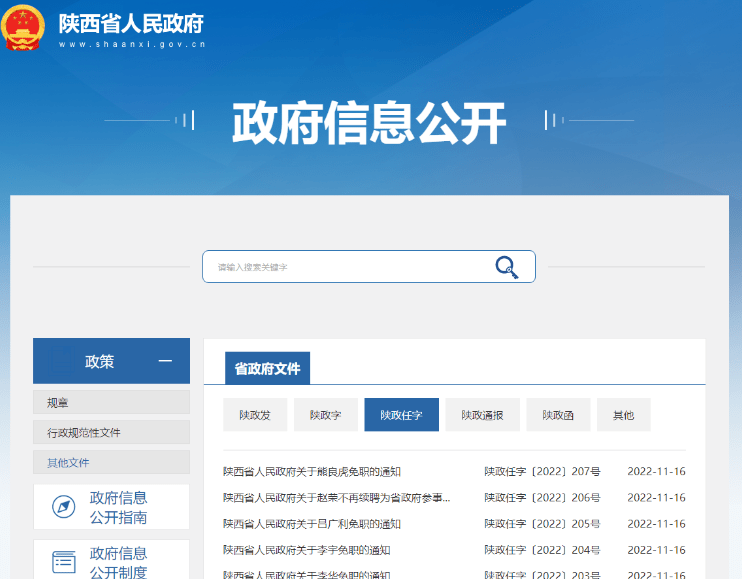Click the national emblem logo

pyautogui.click(x=23, y=27)
